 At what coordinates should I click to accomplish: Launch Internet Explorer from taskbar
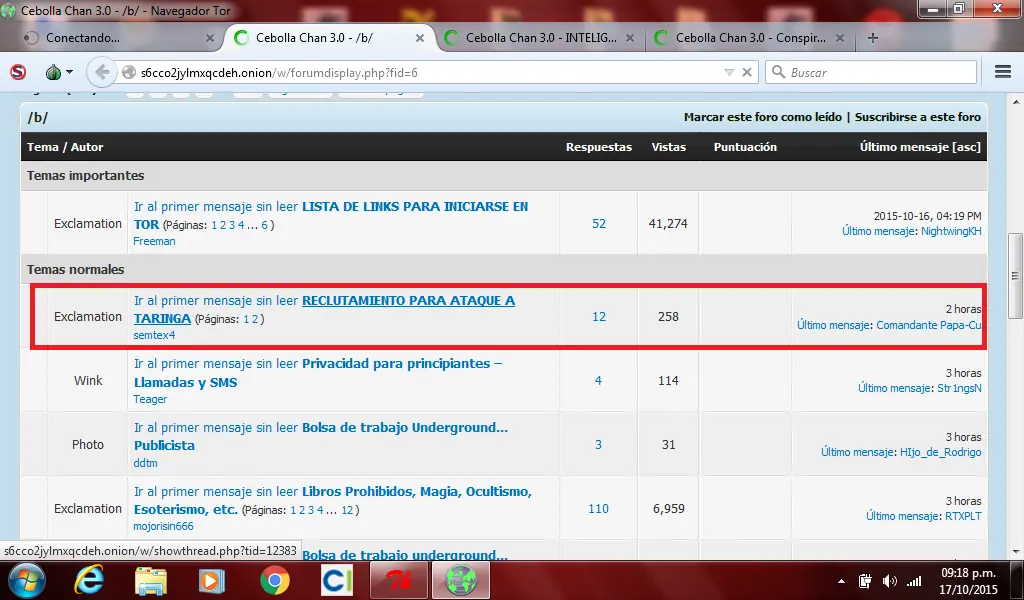pyautogui.click(x=91, y=580)
